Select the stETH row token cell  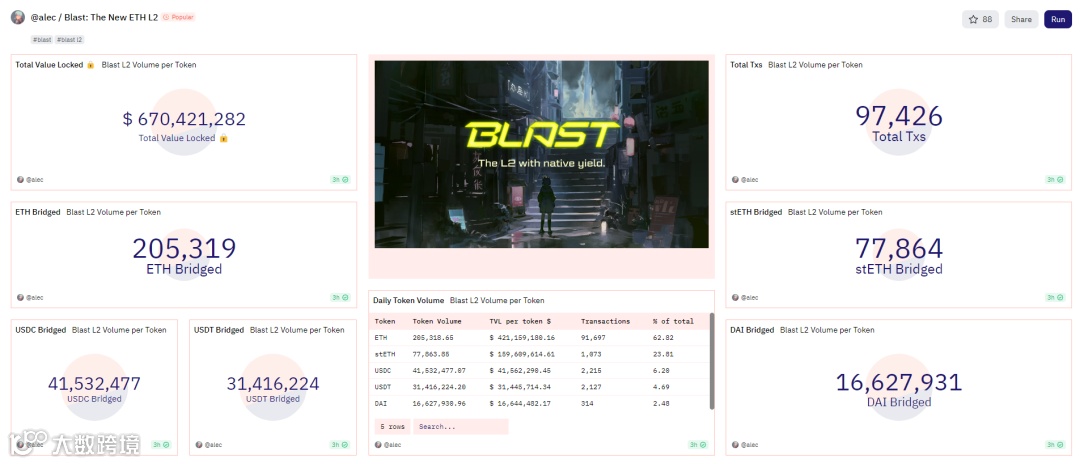click(x=384, y=355)
